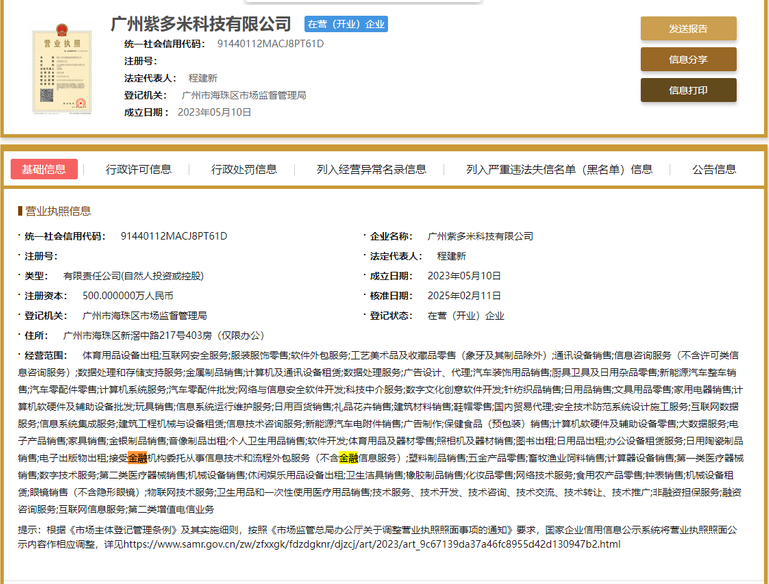Click the yellow highlighted 金融 word
Viewport: 769px width, 584px height.
[348, 458]
